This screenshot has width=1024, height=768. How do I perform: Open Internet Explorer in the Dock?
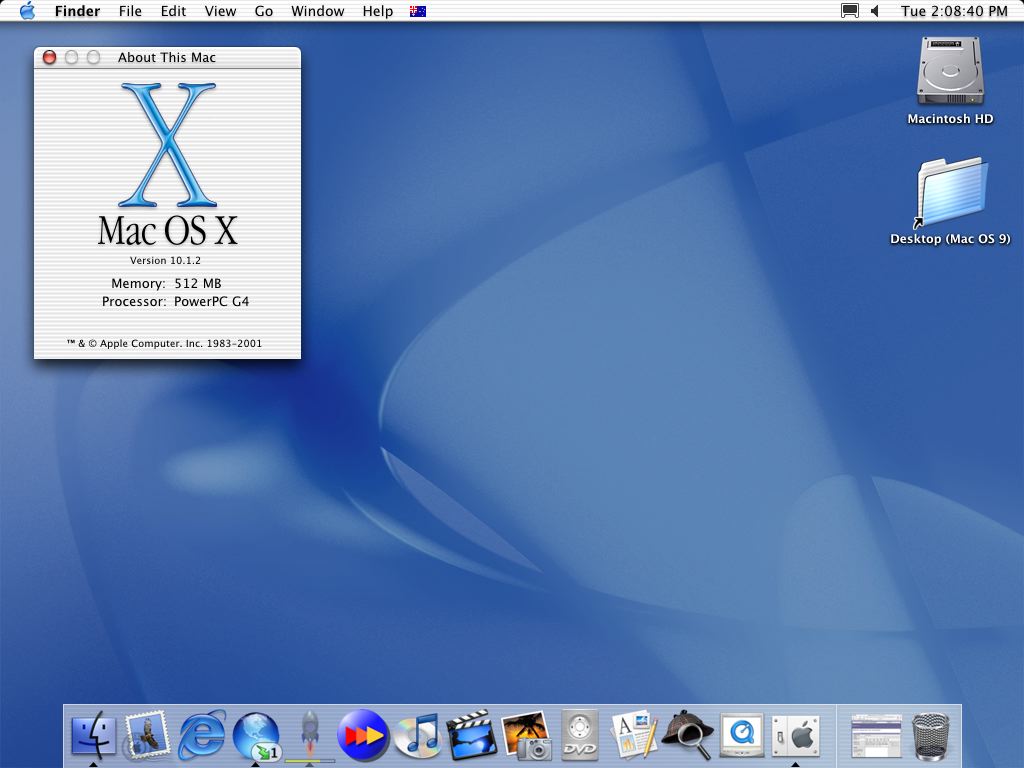(x=202, y=735)
